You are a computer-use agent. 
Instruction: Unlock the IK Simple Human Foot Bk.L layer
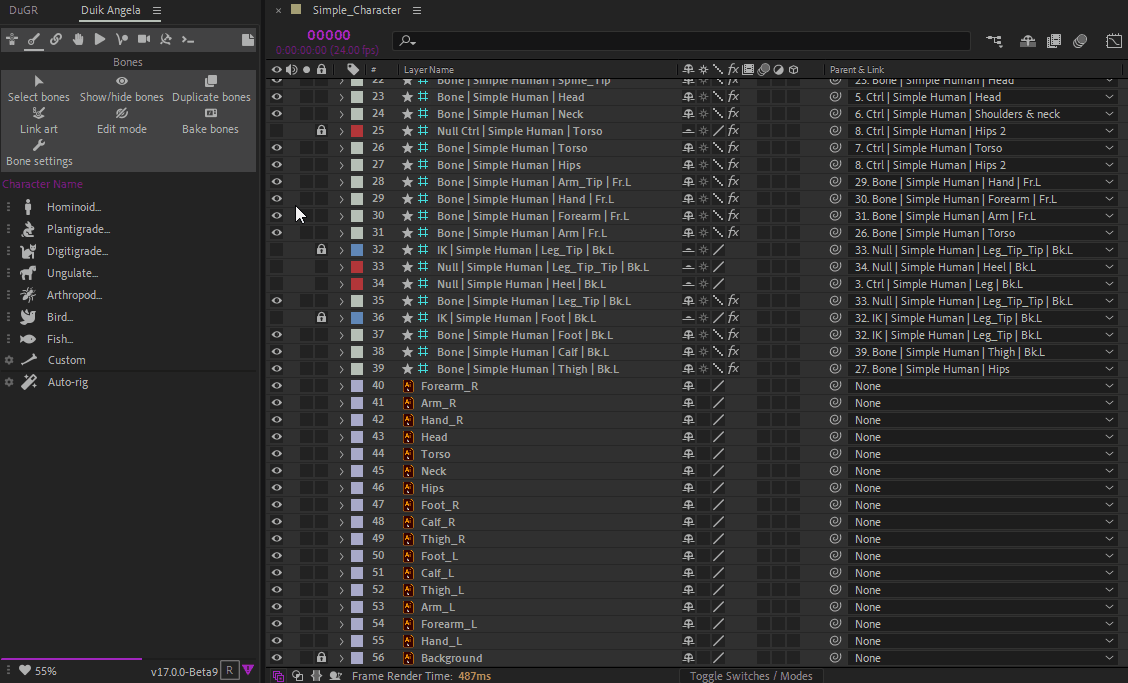321,318
